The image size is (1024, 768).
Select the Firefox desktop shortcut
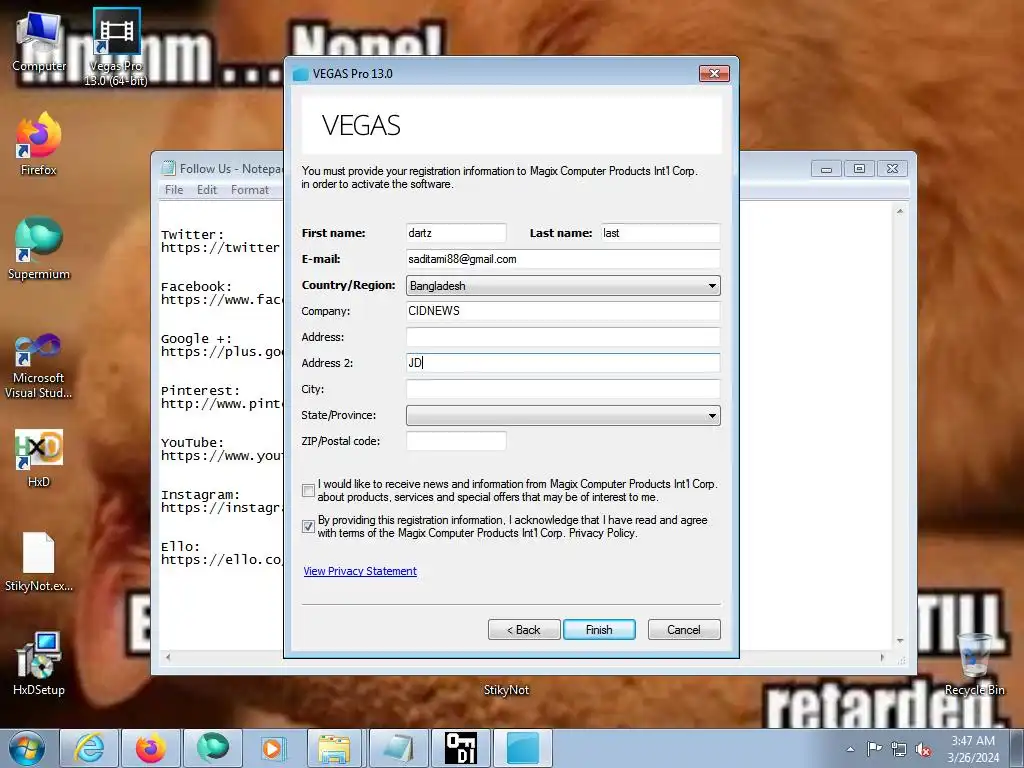pos(39,144)
